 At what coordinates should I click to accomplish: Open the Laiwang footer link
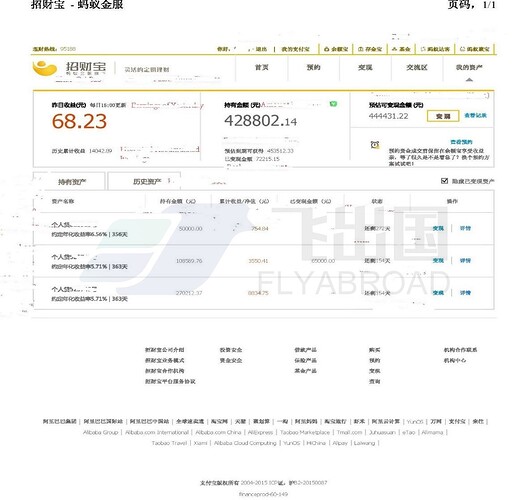tap(364, 443)
